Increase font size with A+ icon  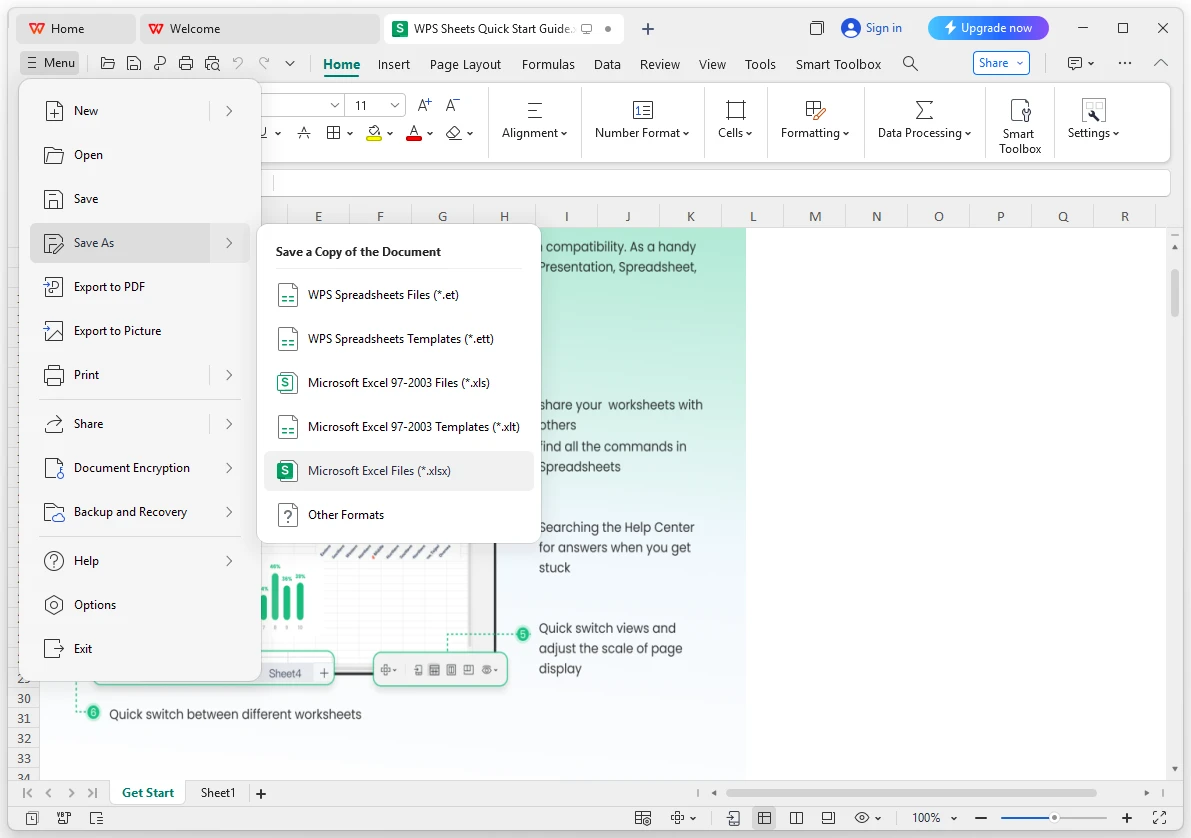(x=425, y=105)
